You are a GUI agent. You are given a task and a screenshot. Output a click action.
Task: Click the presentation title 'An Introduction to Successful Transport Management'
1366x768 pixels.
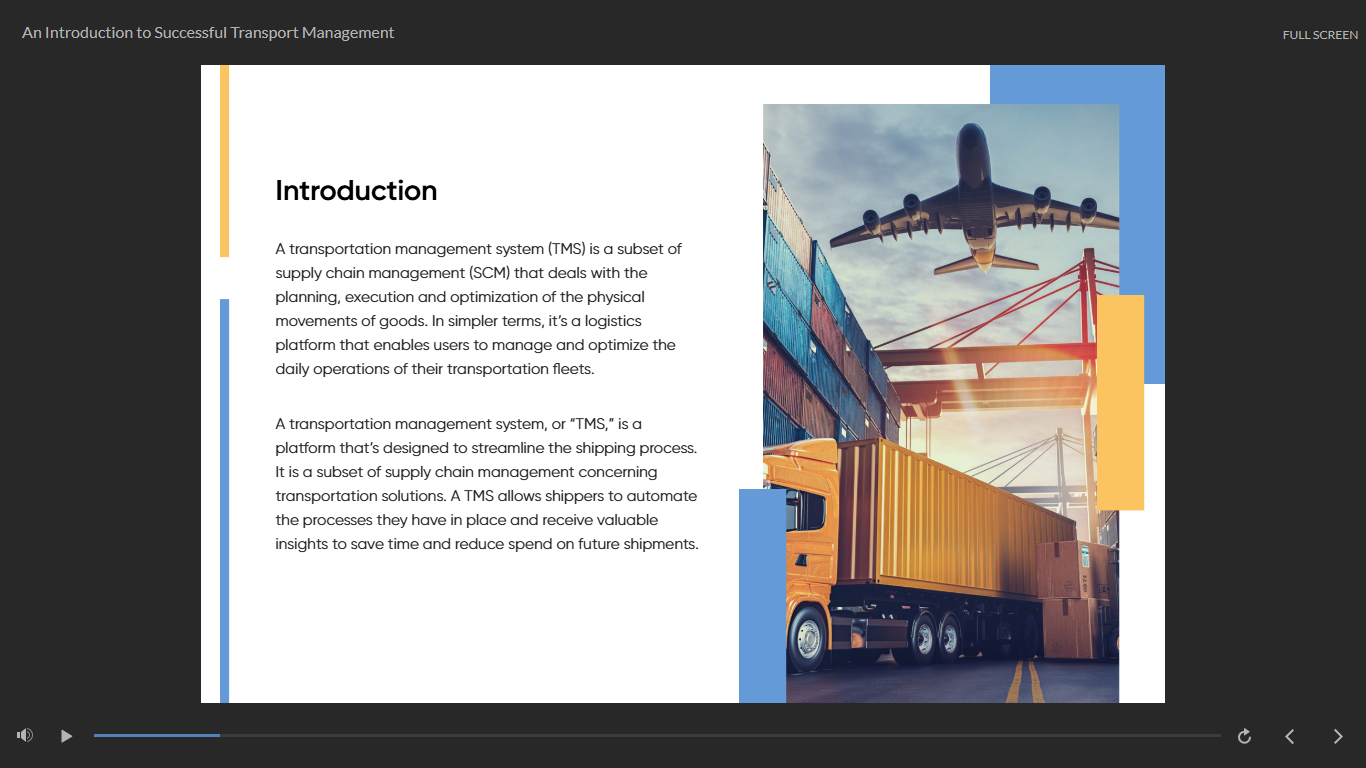(208, 33)
